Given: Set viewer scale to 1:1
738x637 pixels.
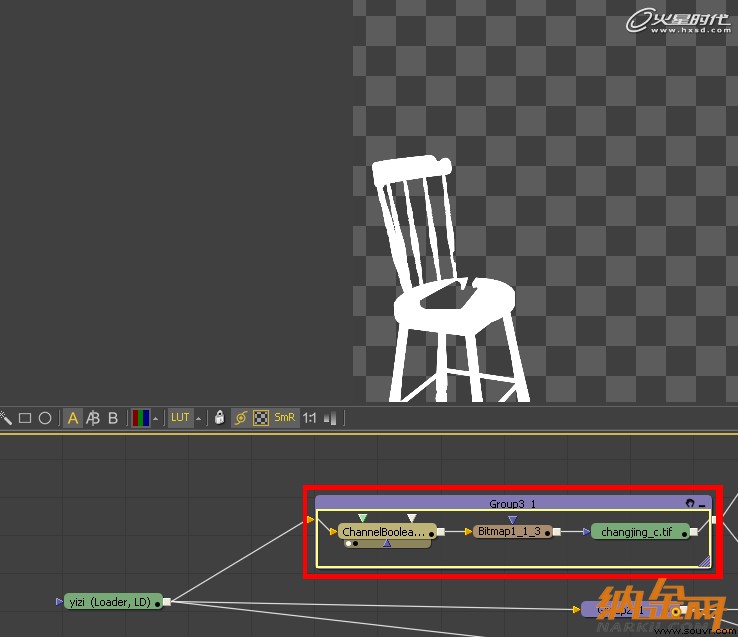Looking at the screenshot, I should point(309,418).
